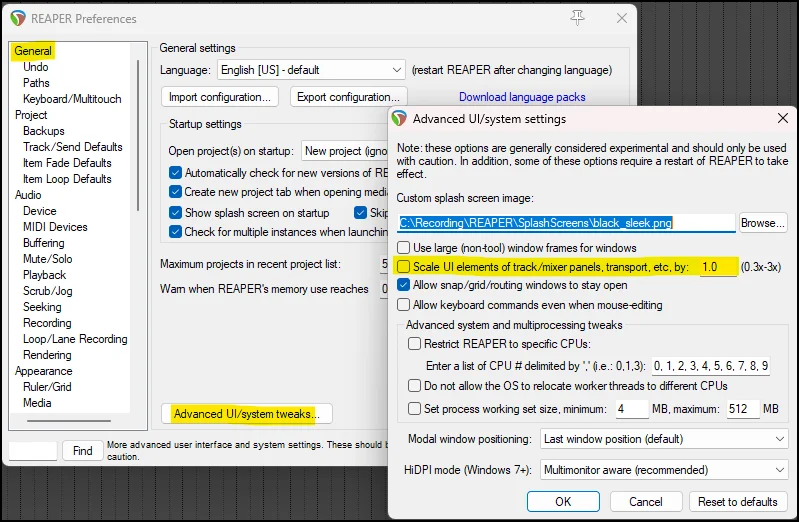Open Buffering preferences page
799x522 pixels.
pos(43,243)
